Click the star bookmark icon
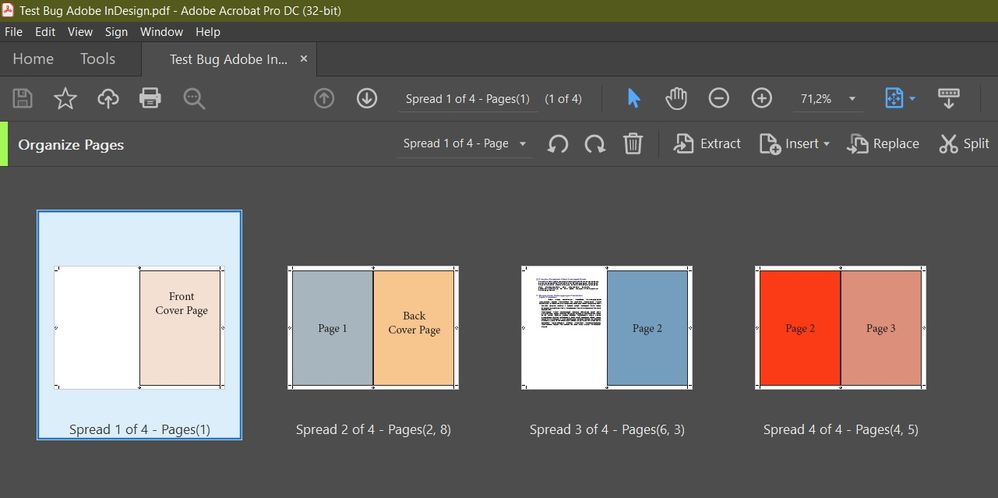The image size is (998, 498). tap(65, 98)
